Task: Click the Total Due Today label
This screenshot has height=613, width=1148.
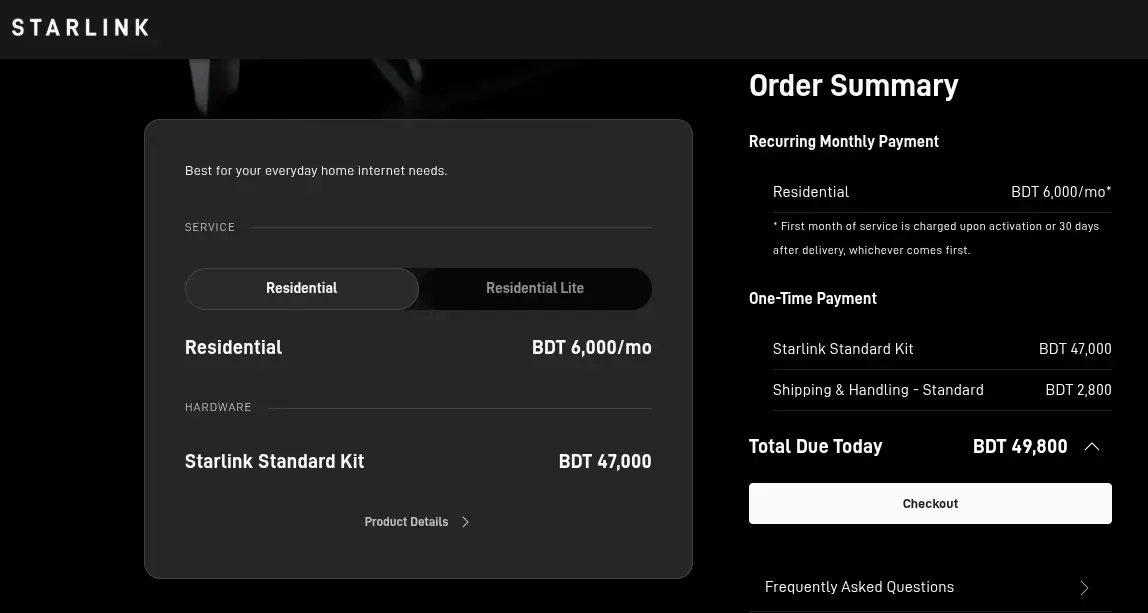Action: (x=816, y=446)
